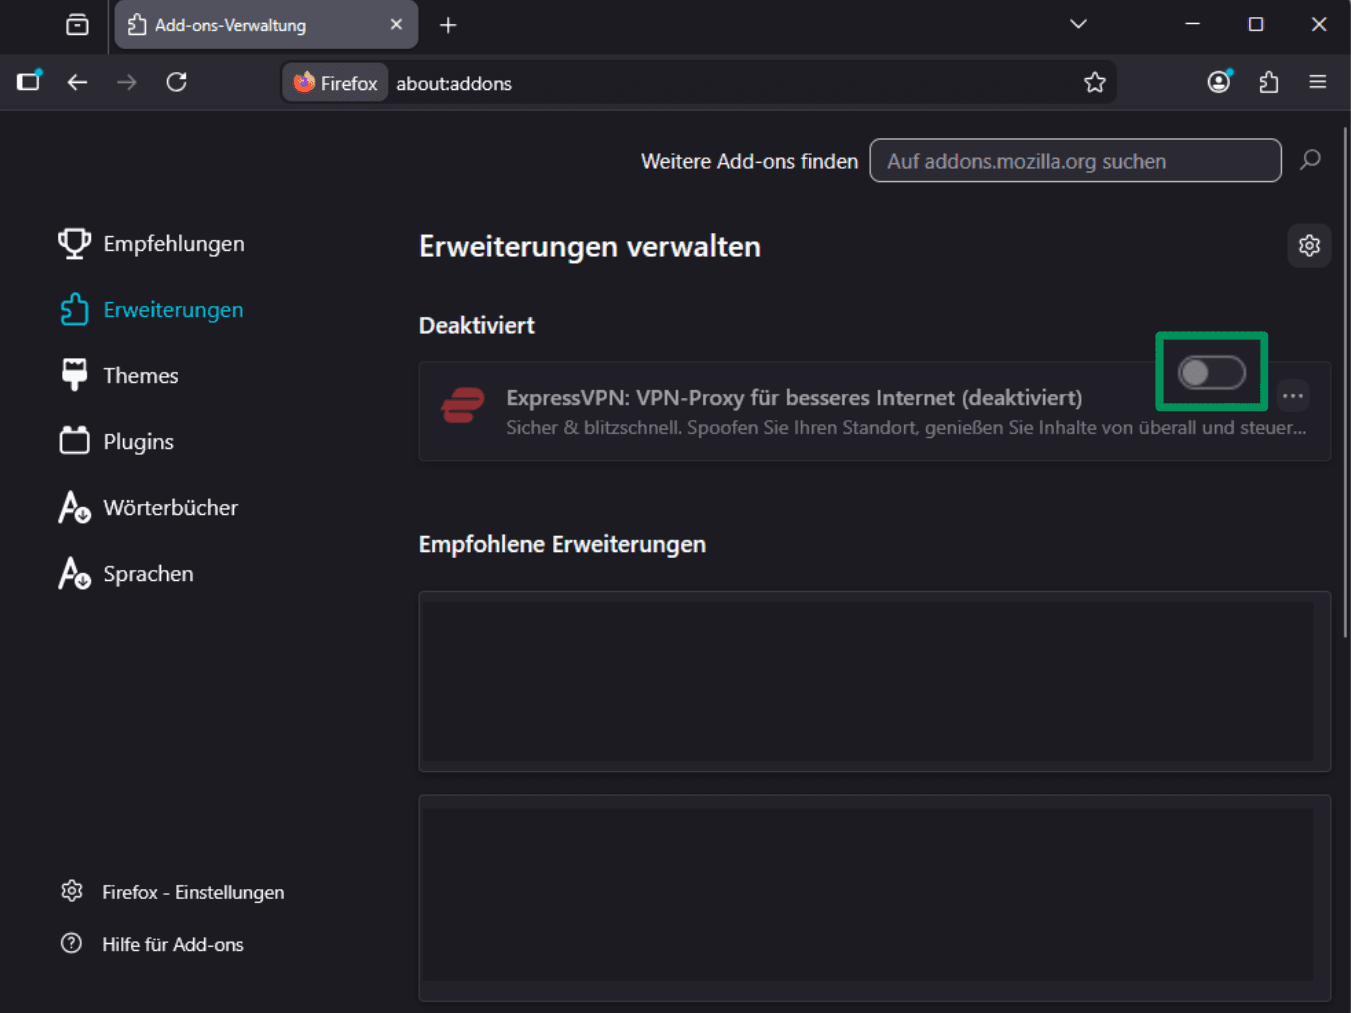Open Hilfe für Add-ons
The image size is (1351, 1013).
(x=172, y=944)
